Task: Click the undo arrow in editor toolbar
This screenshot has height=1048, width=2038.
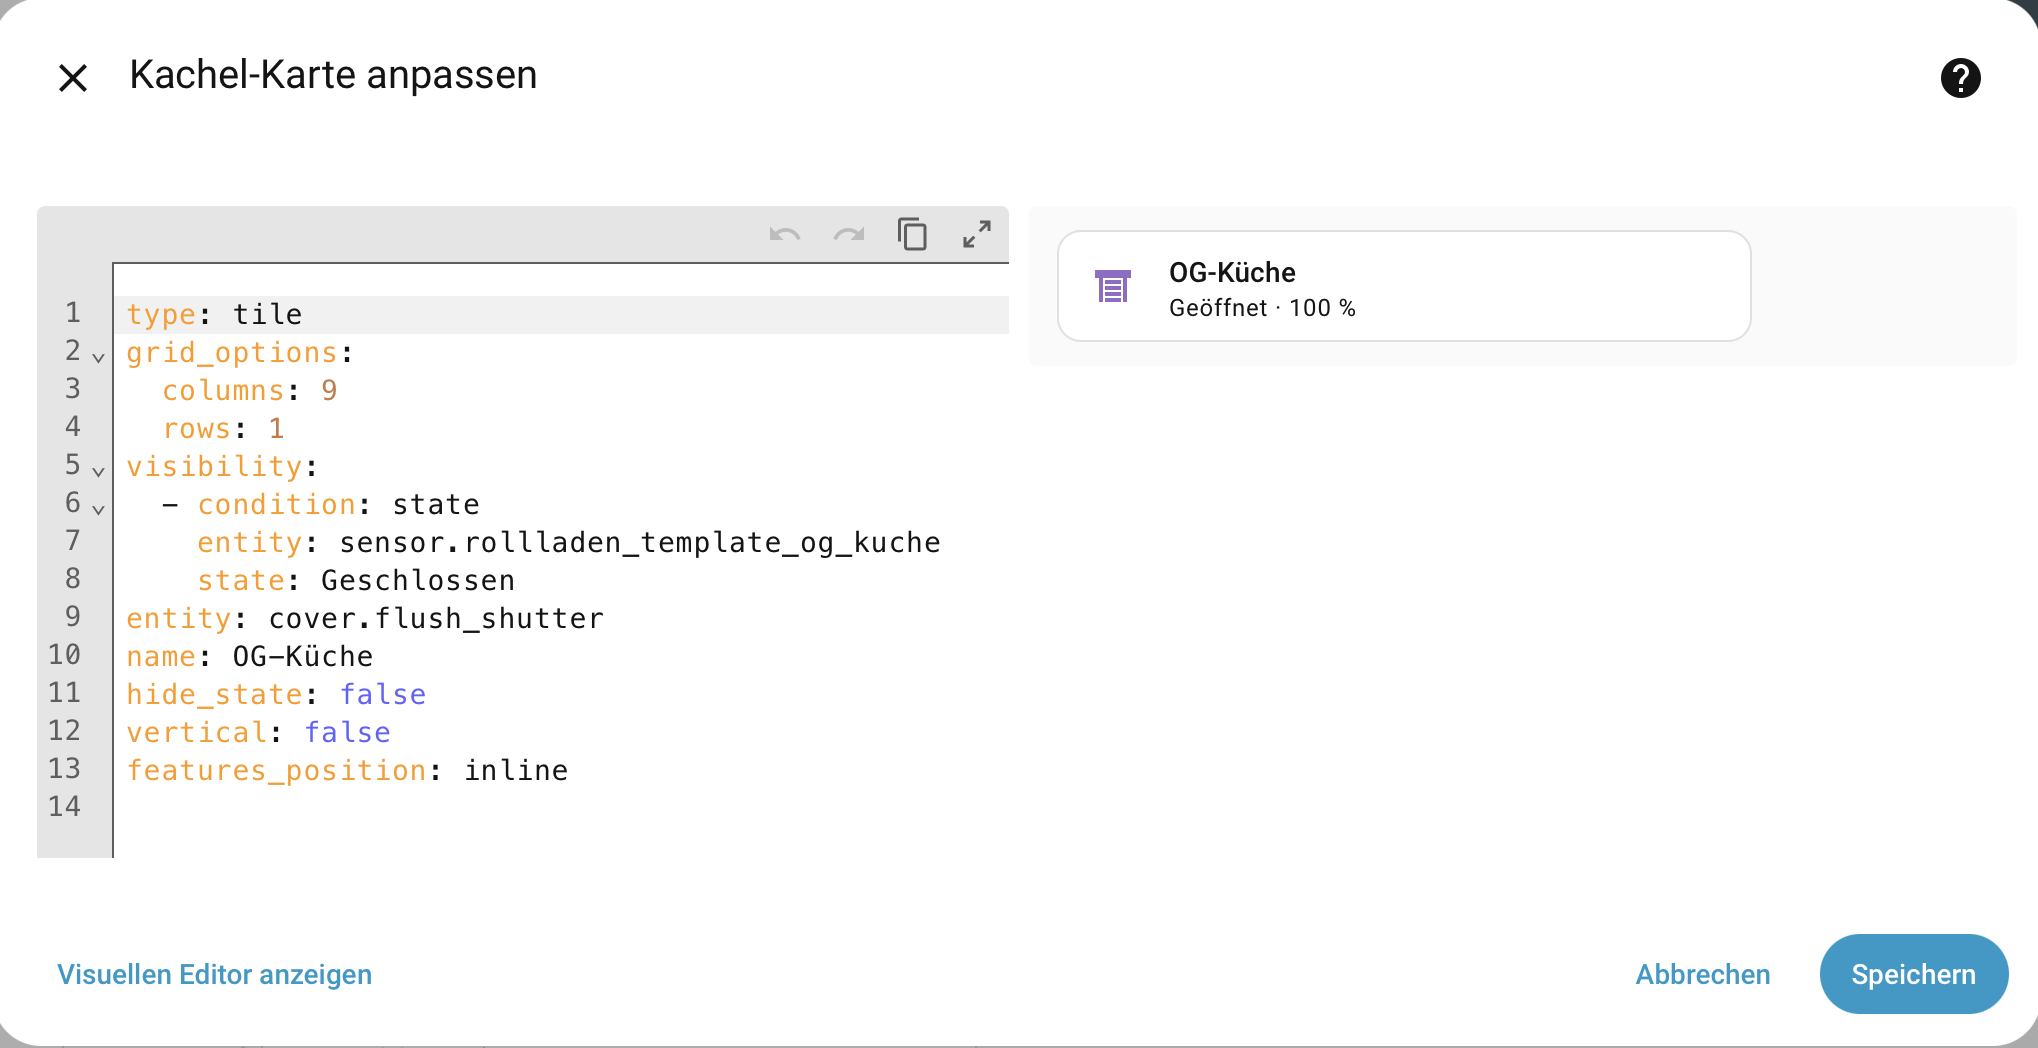Action: (x=785, y=235)
